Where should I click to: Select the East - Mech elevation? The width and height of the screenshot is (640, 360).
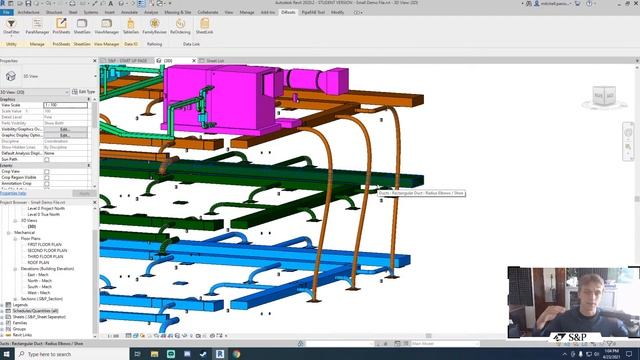pos(38,275)
